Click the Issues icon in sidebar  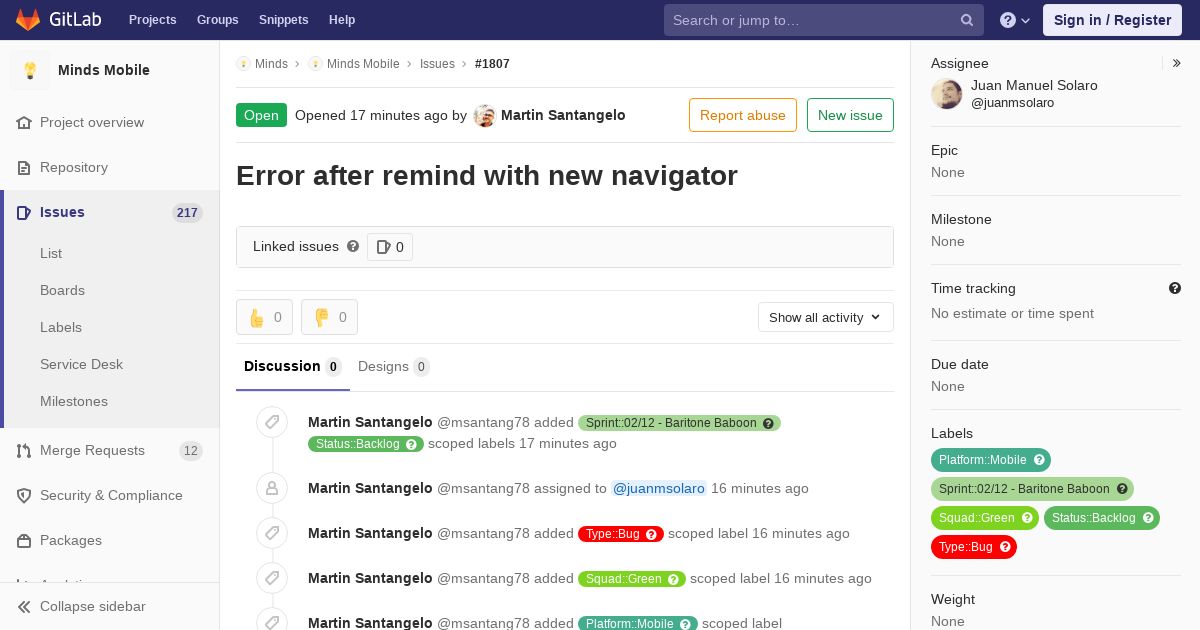point(24,212)
